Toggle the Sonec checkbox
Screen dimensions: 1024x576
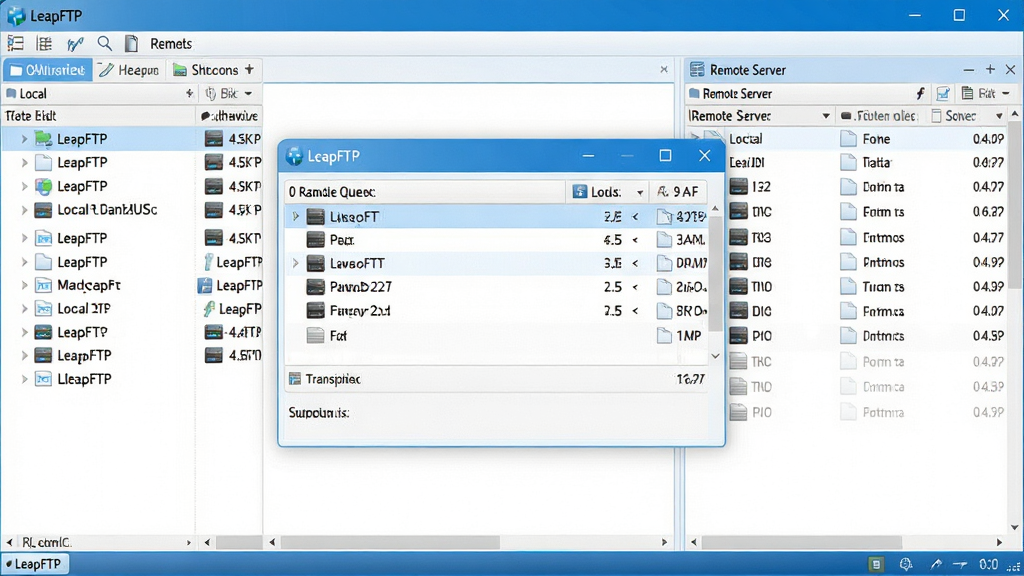tap(936, 116)
